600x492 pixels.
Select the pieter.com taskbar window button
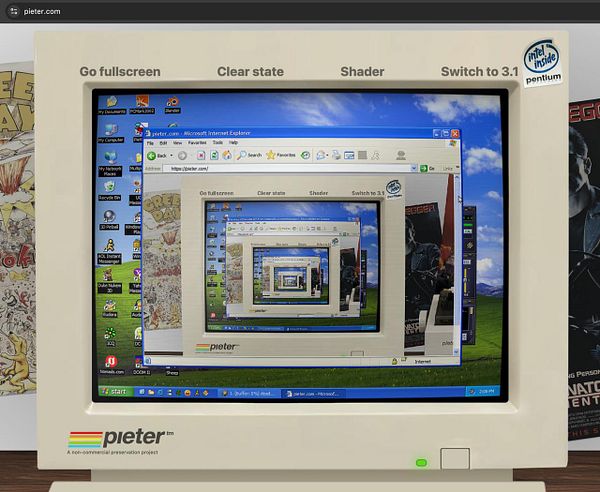tap(313, 393)
